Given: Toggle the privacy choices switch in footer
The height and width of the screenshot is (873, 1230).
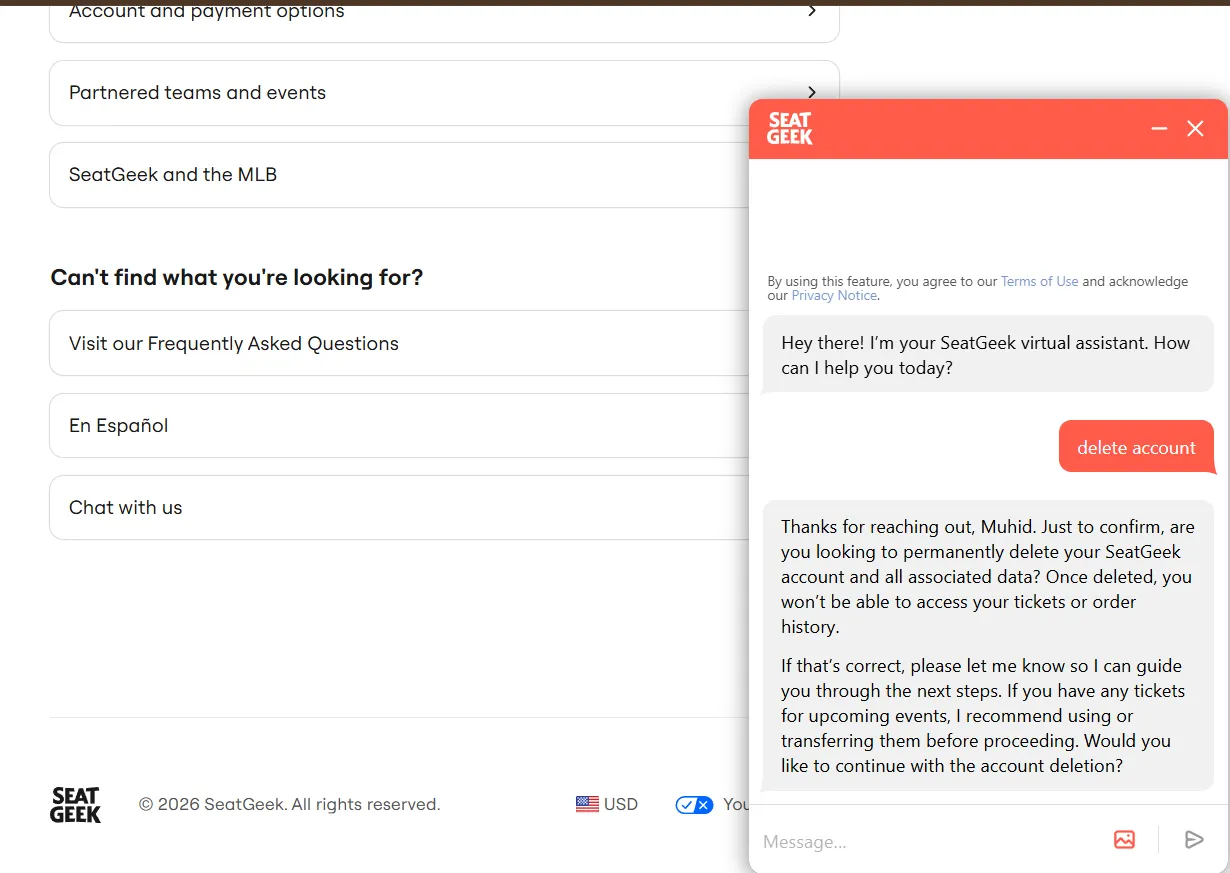Looking at the screenshot, I should point(694,805).
